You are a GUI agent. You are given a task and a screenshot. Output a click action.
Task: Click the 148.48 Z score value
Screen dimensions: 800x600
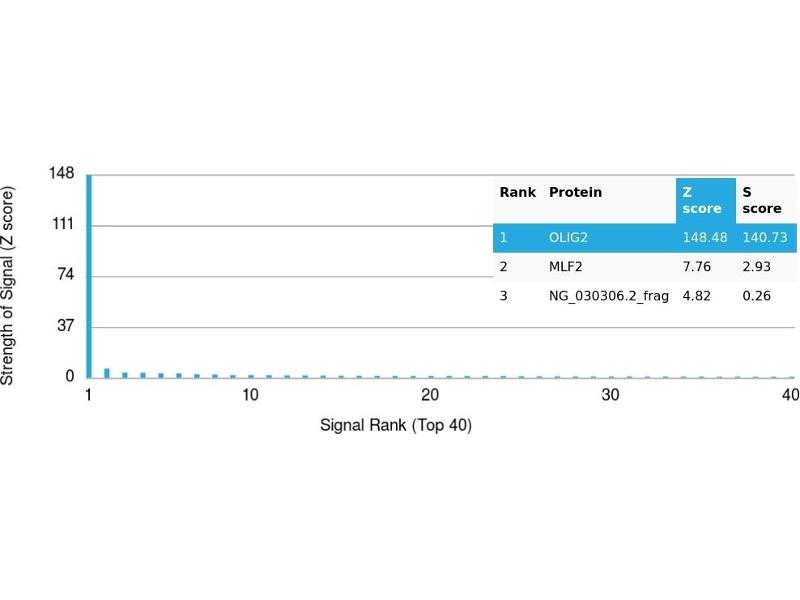coord(703,237)
